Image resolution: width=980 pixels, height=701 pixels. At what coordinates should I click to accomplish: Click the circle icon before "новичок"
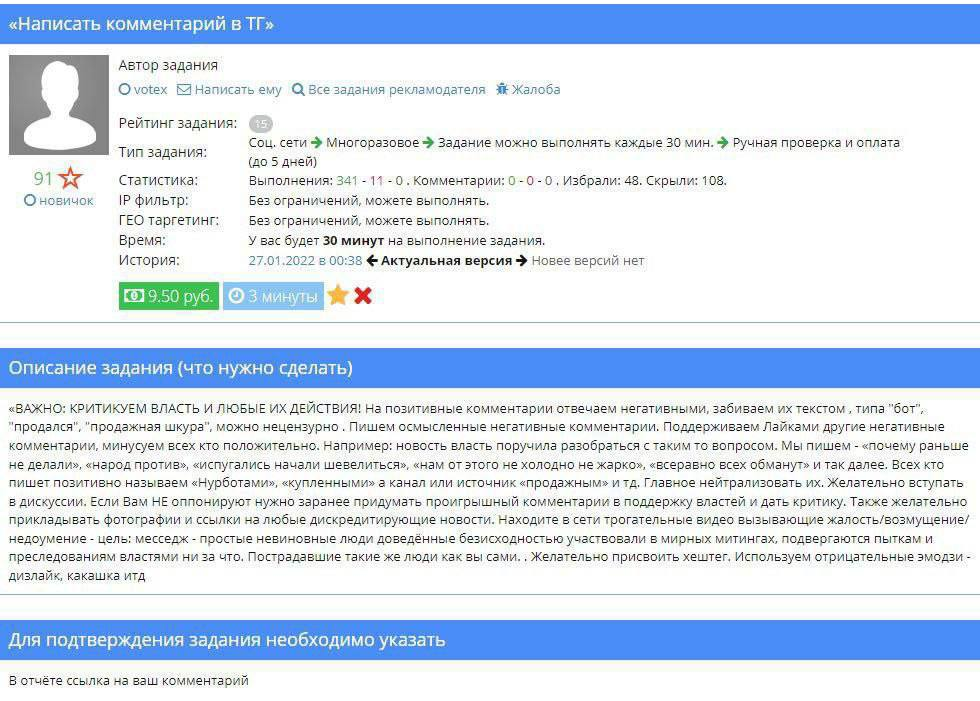(x=30, y=201)
